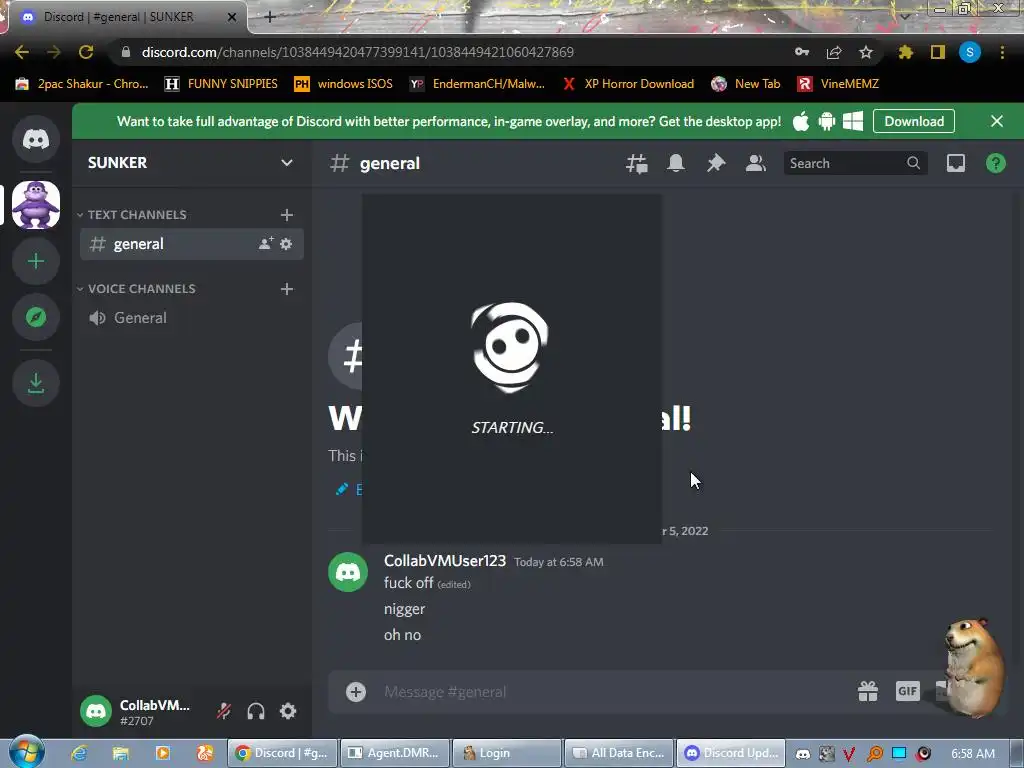Create a new text channel

pos(287,215)
